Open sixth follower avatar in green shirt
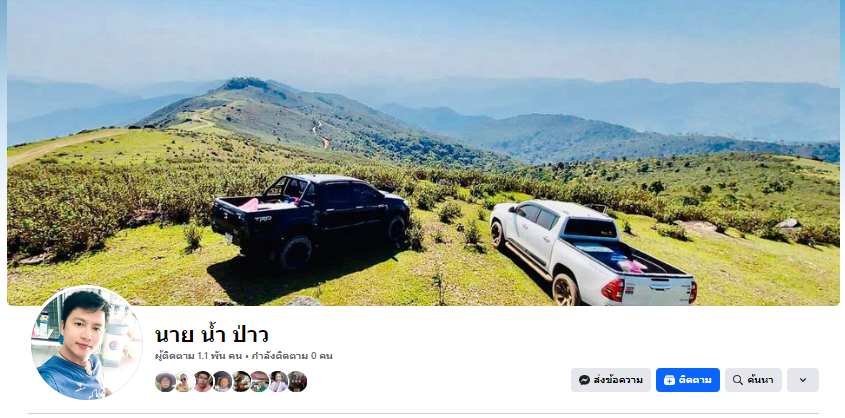Viewport: 845px width, 418px height. pos(259,381)
